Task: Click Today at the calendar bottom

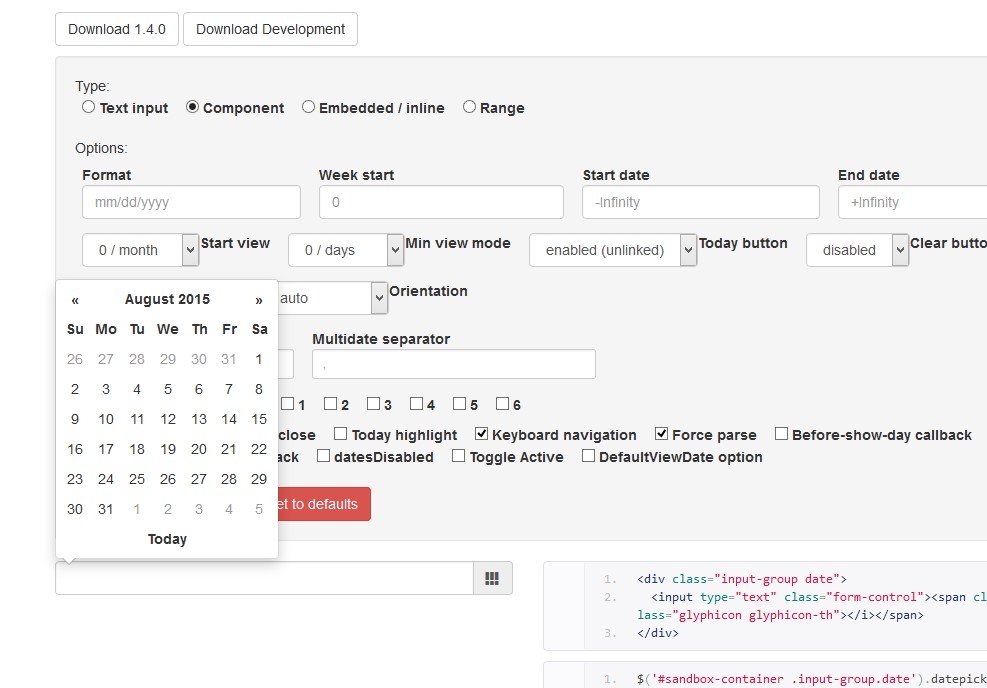Action: pos(167,539)
